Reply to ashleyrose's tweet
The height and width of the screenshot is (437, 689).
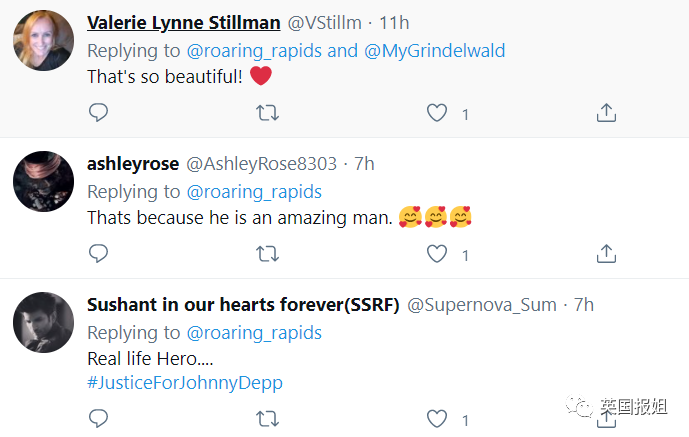click(x=98, y=255)
